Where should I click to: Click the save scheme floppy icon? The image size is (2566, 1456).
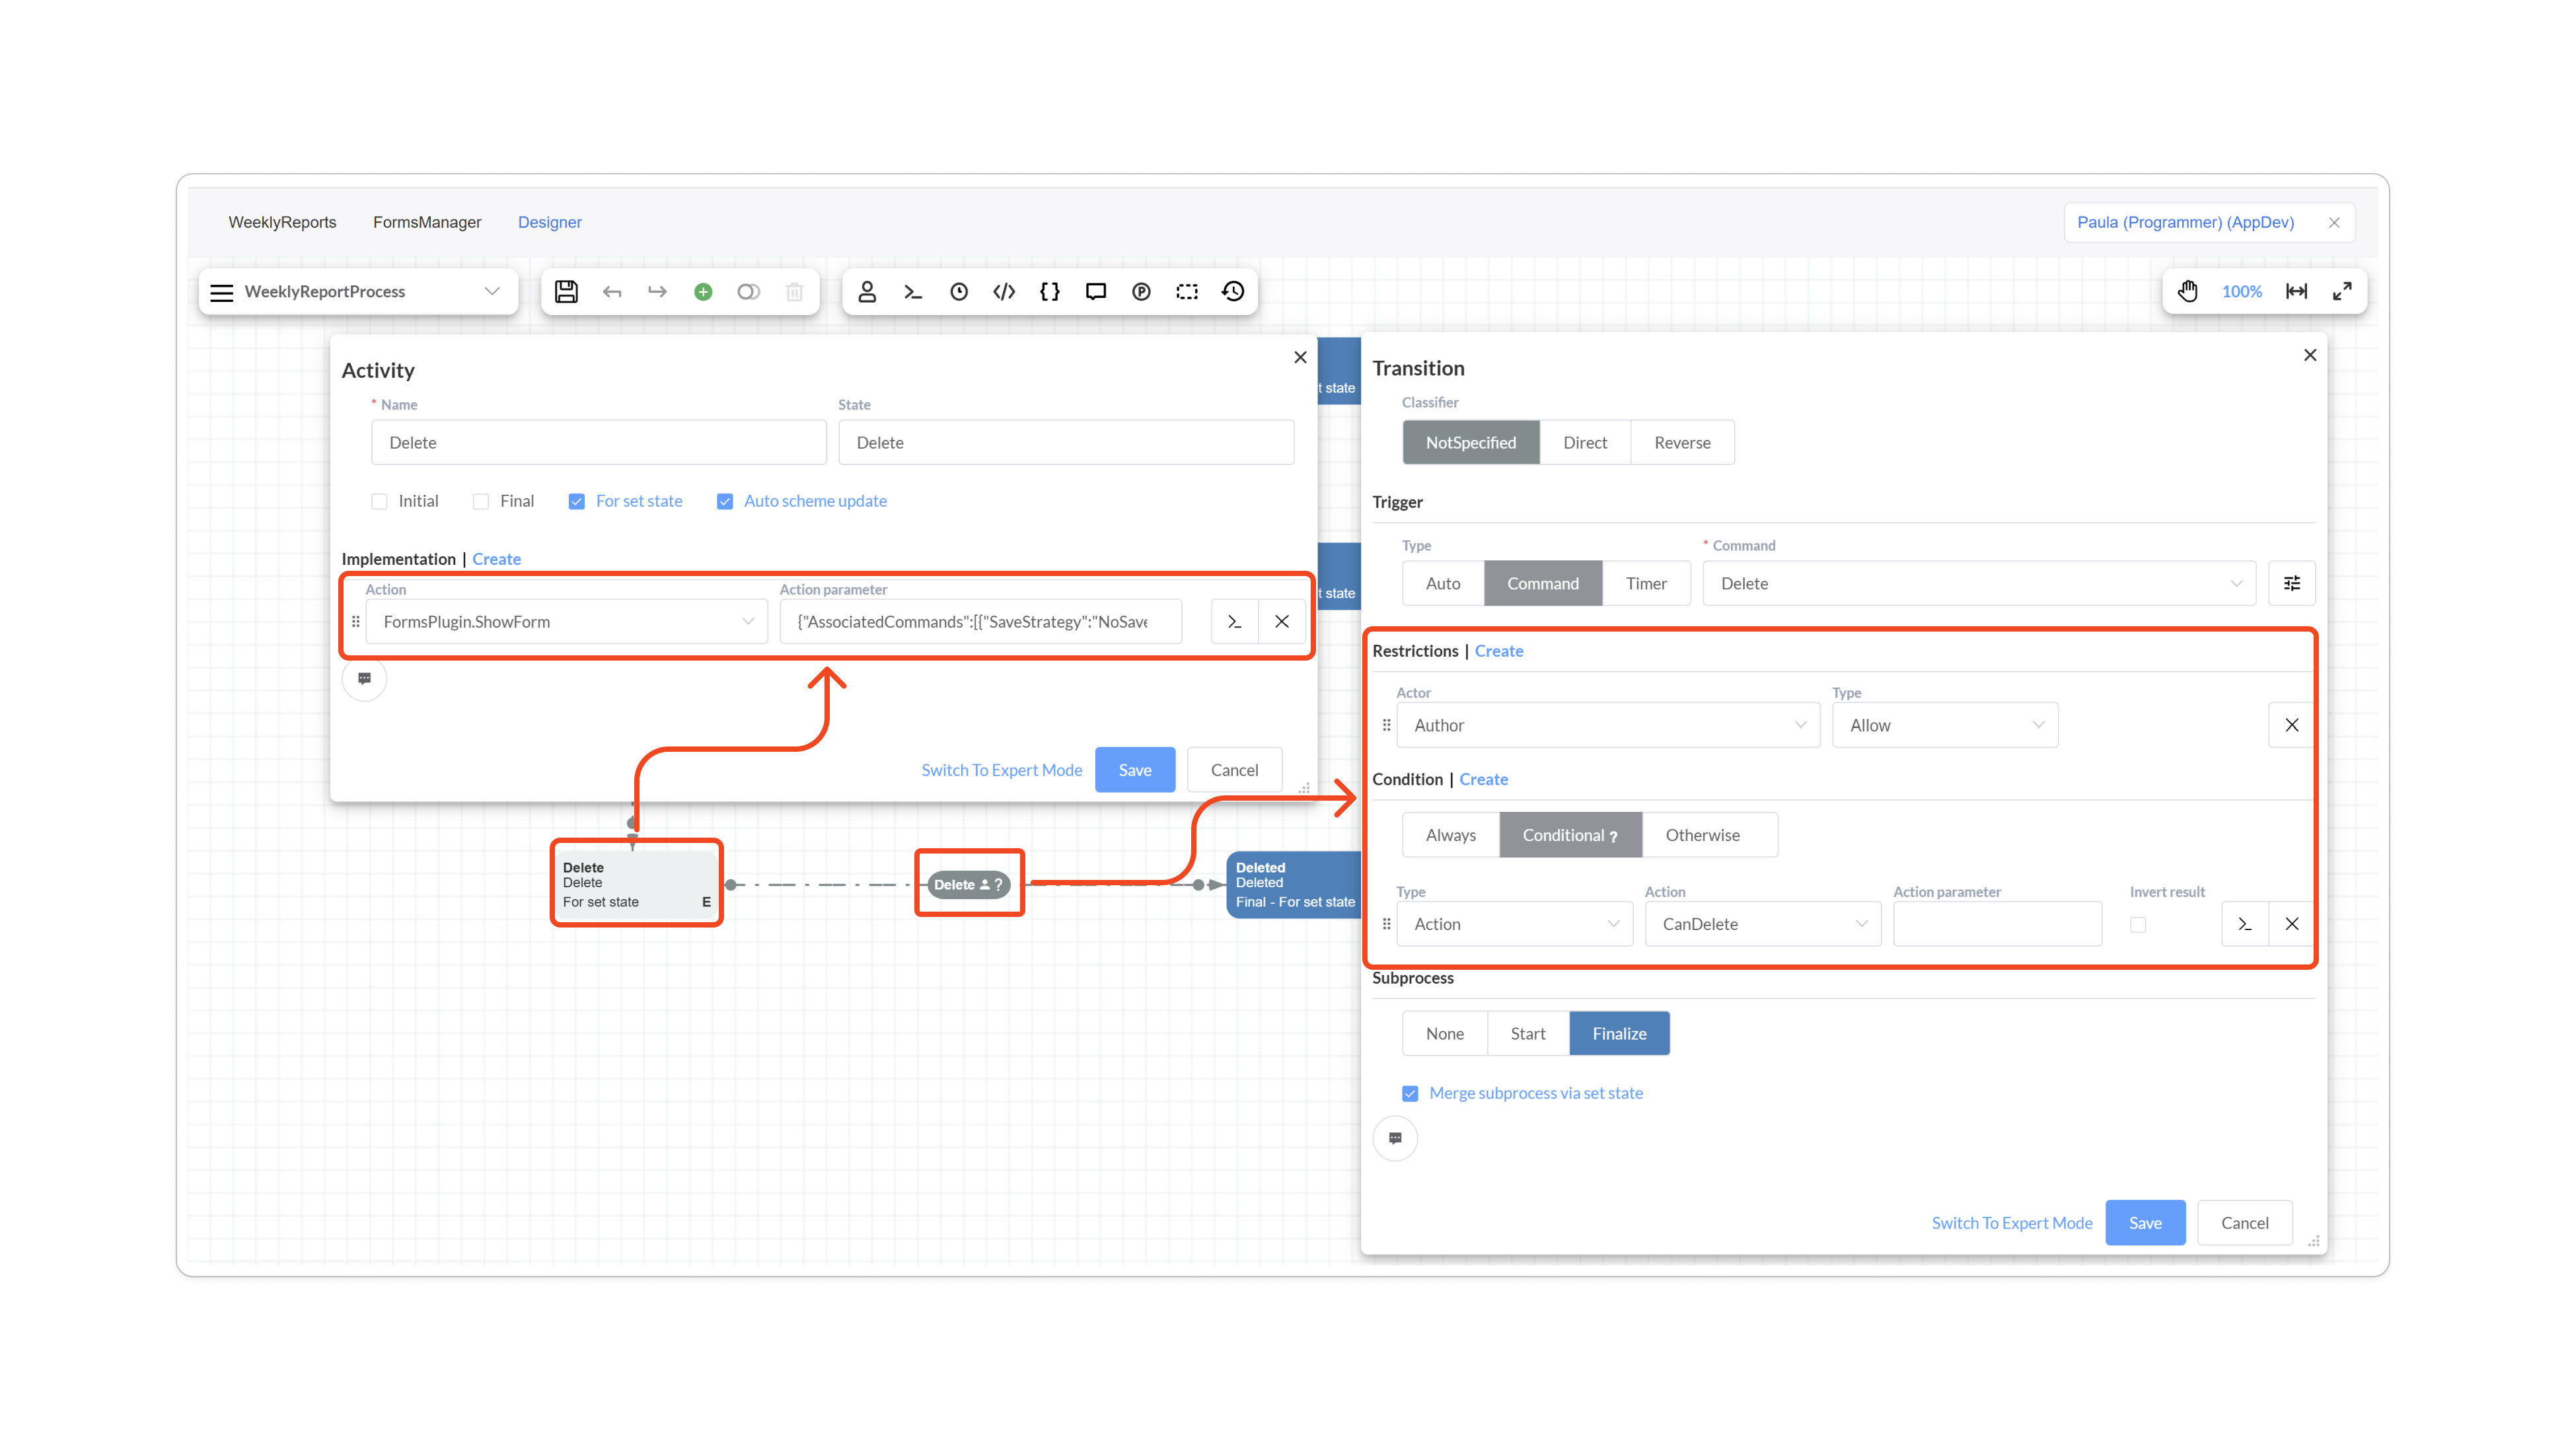click(566, 291)
